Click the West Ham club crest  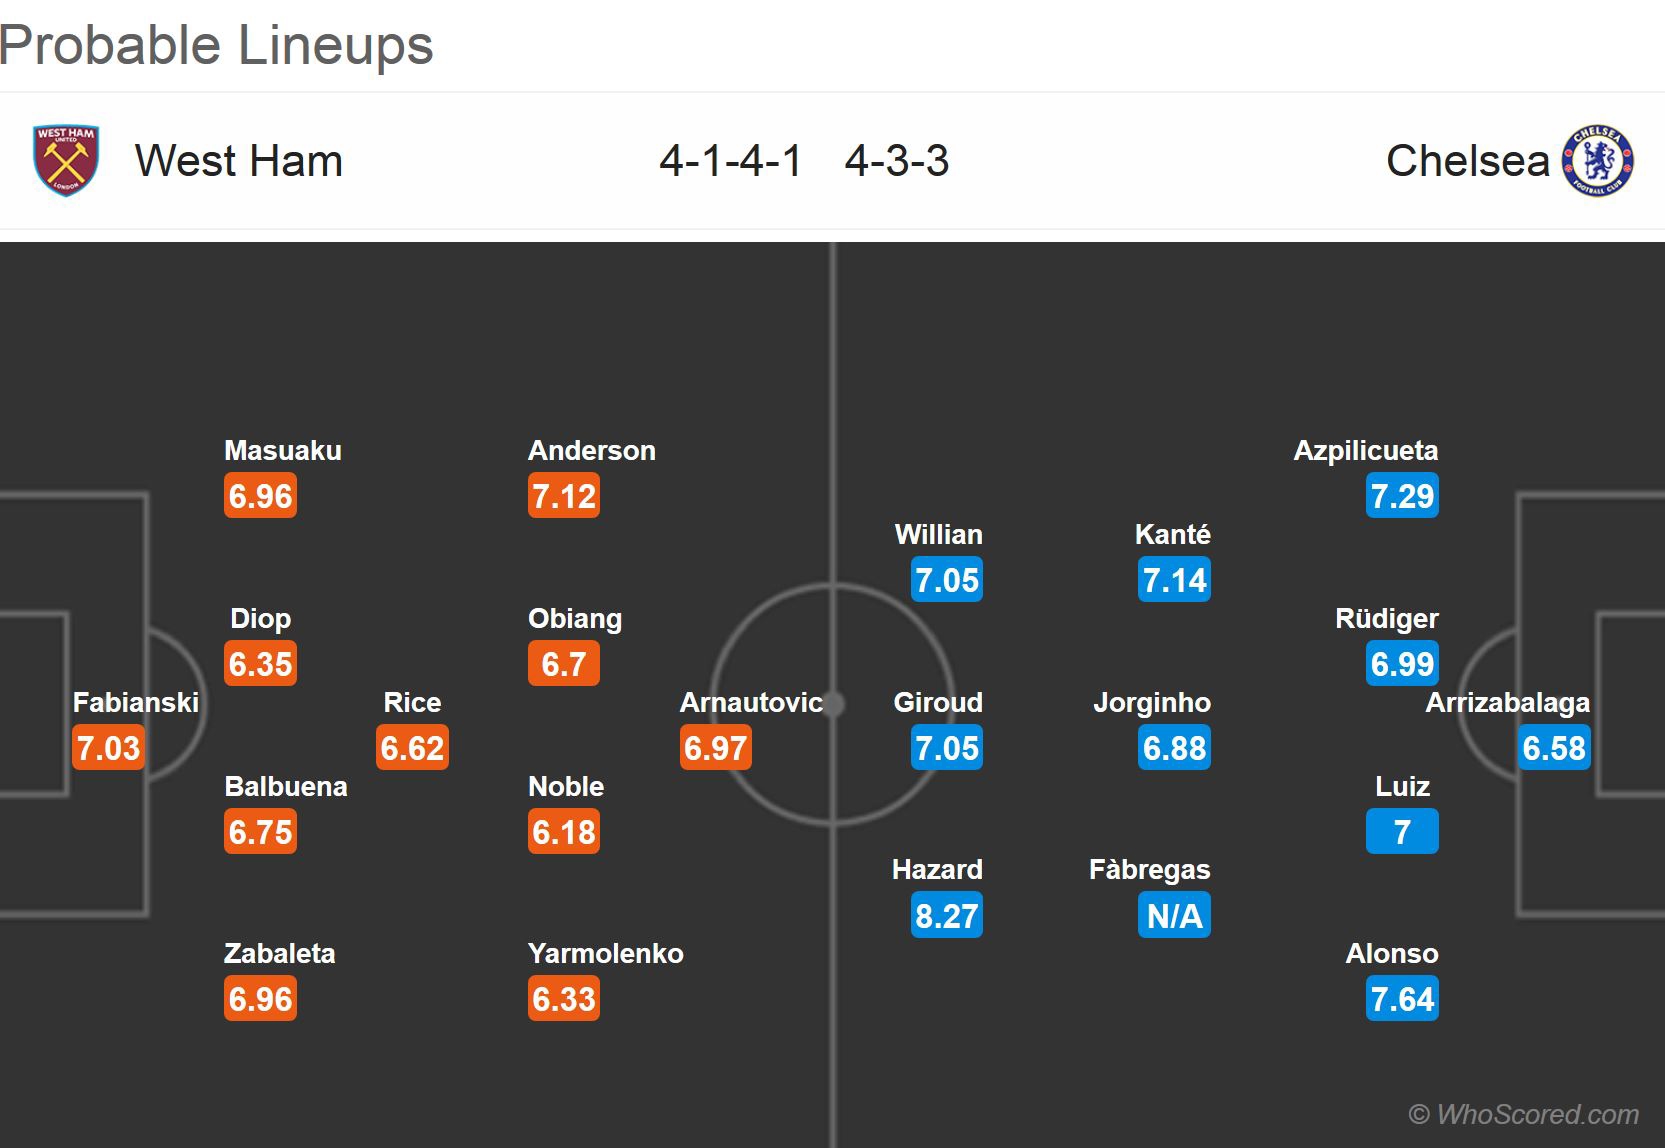pos(66,160)
